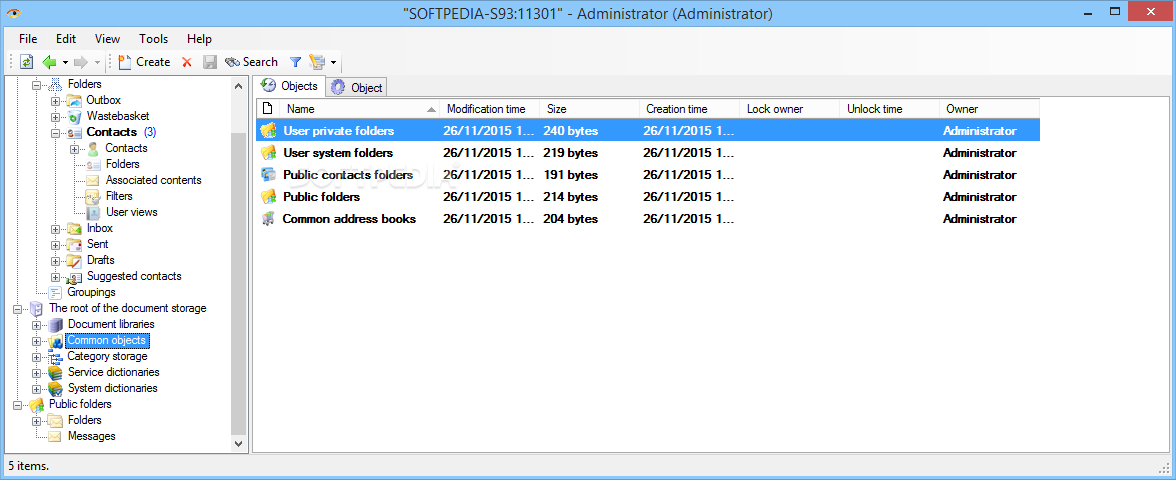The image size is (1176, 480).
Task: Click the "Common address books" name
Action: tap(349, 219)
